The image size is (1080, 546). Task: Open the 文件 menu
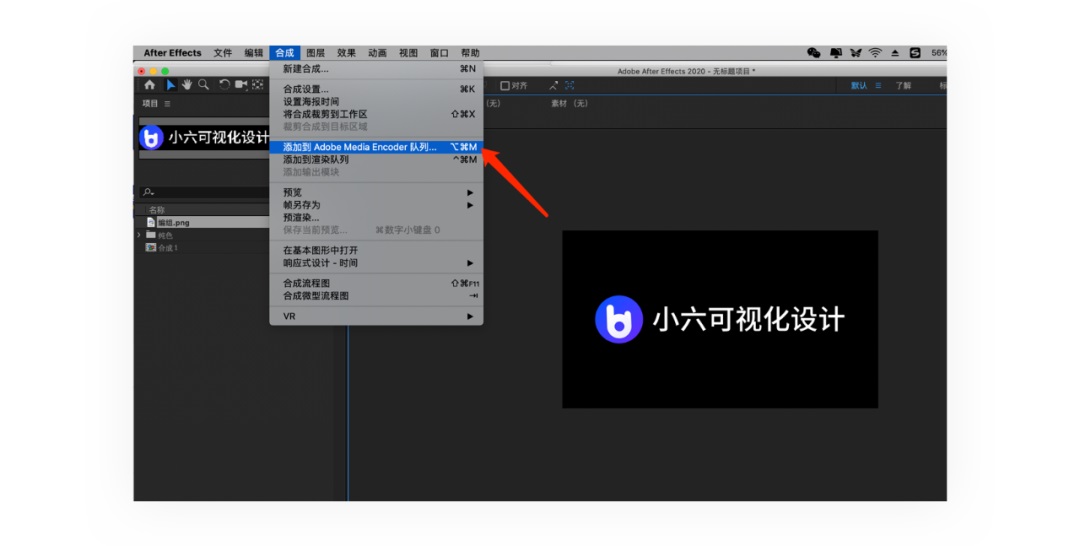point(222,52)
